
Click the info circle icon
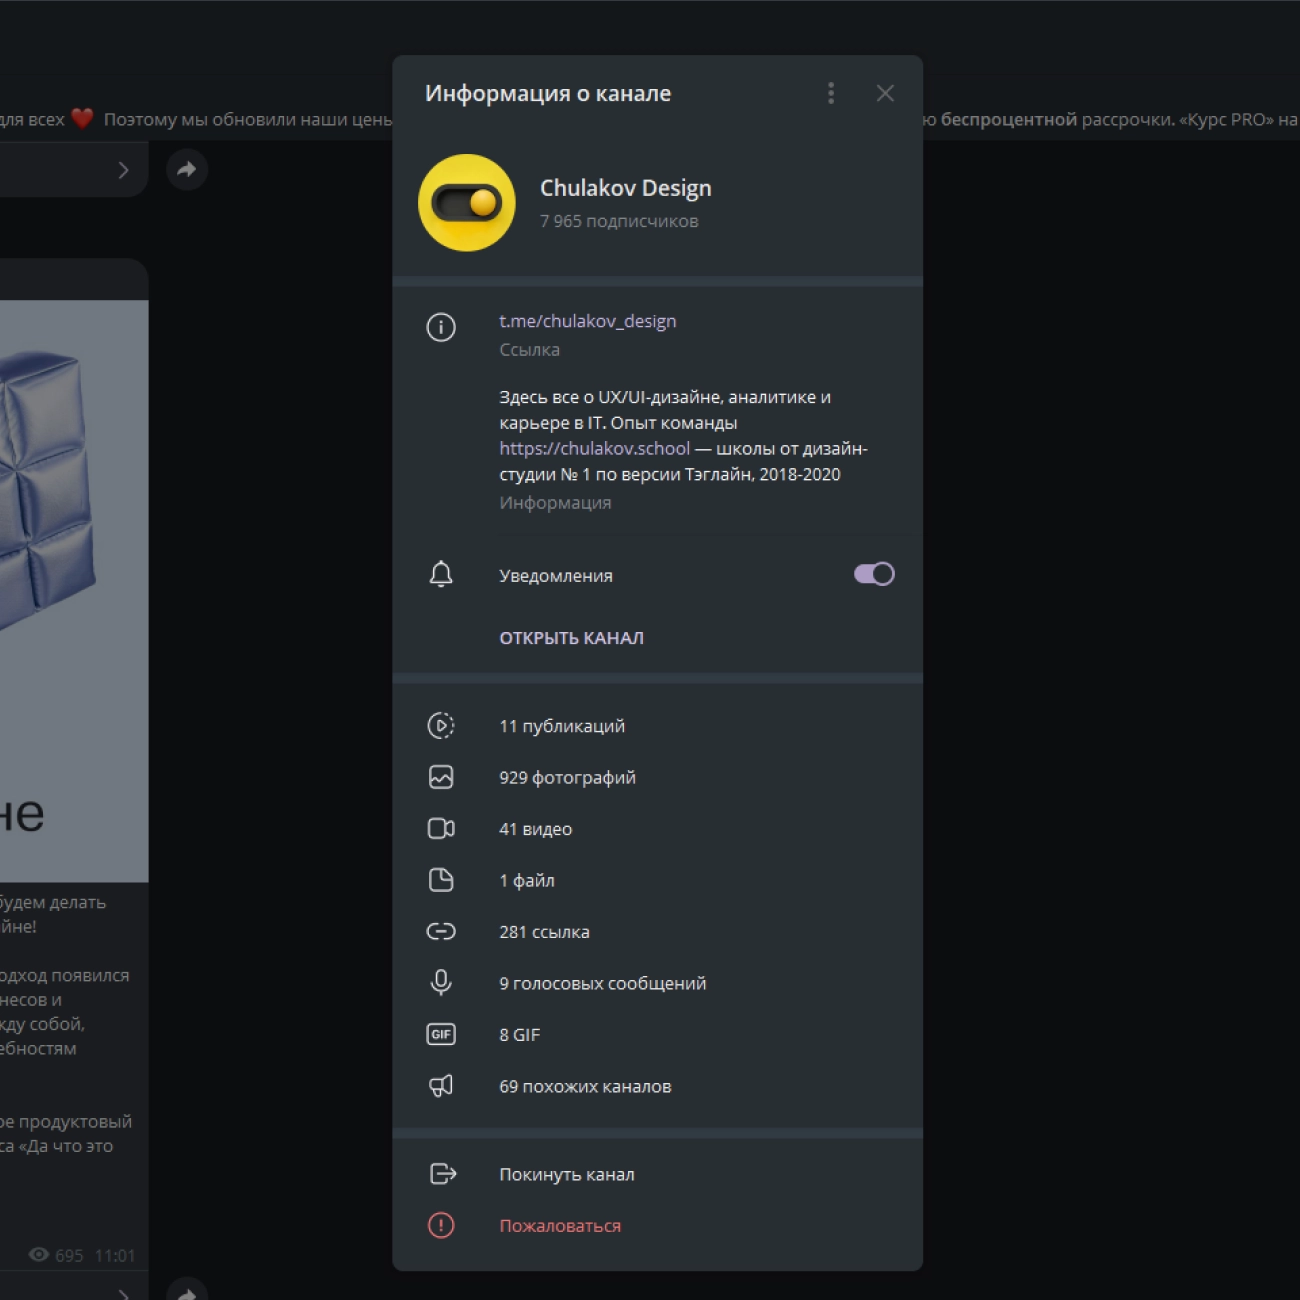(441, 327)
